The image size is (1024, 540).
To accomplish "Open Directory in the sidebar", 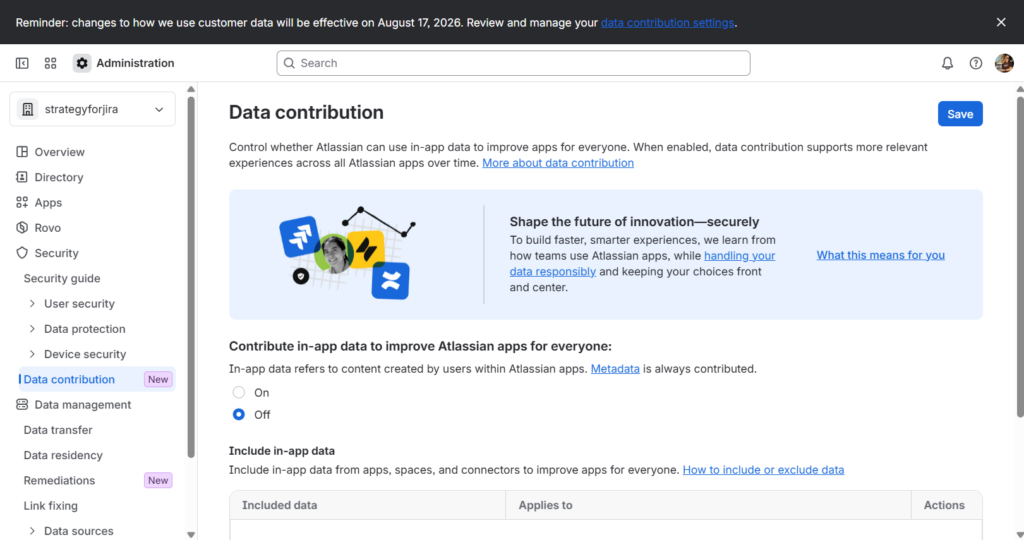I will tap(59, 178).
